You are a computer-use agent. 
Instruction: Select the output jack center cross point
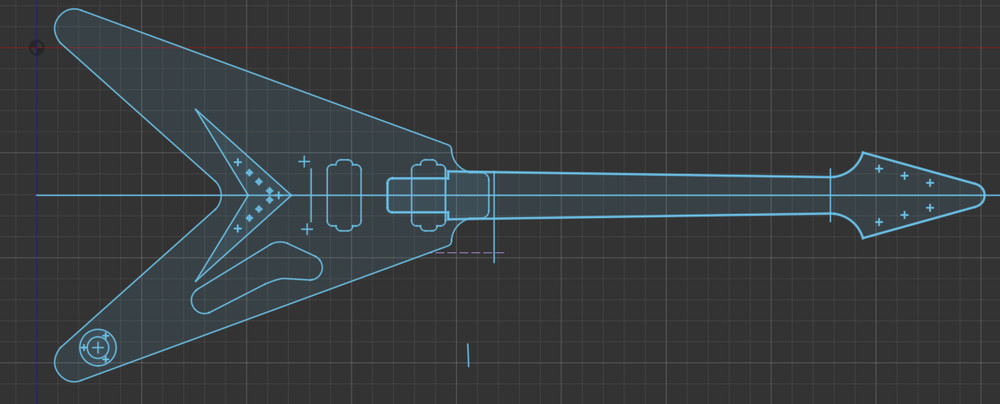98,348
